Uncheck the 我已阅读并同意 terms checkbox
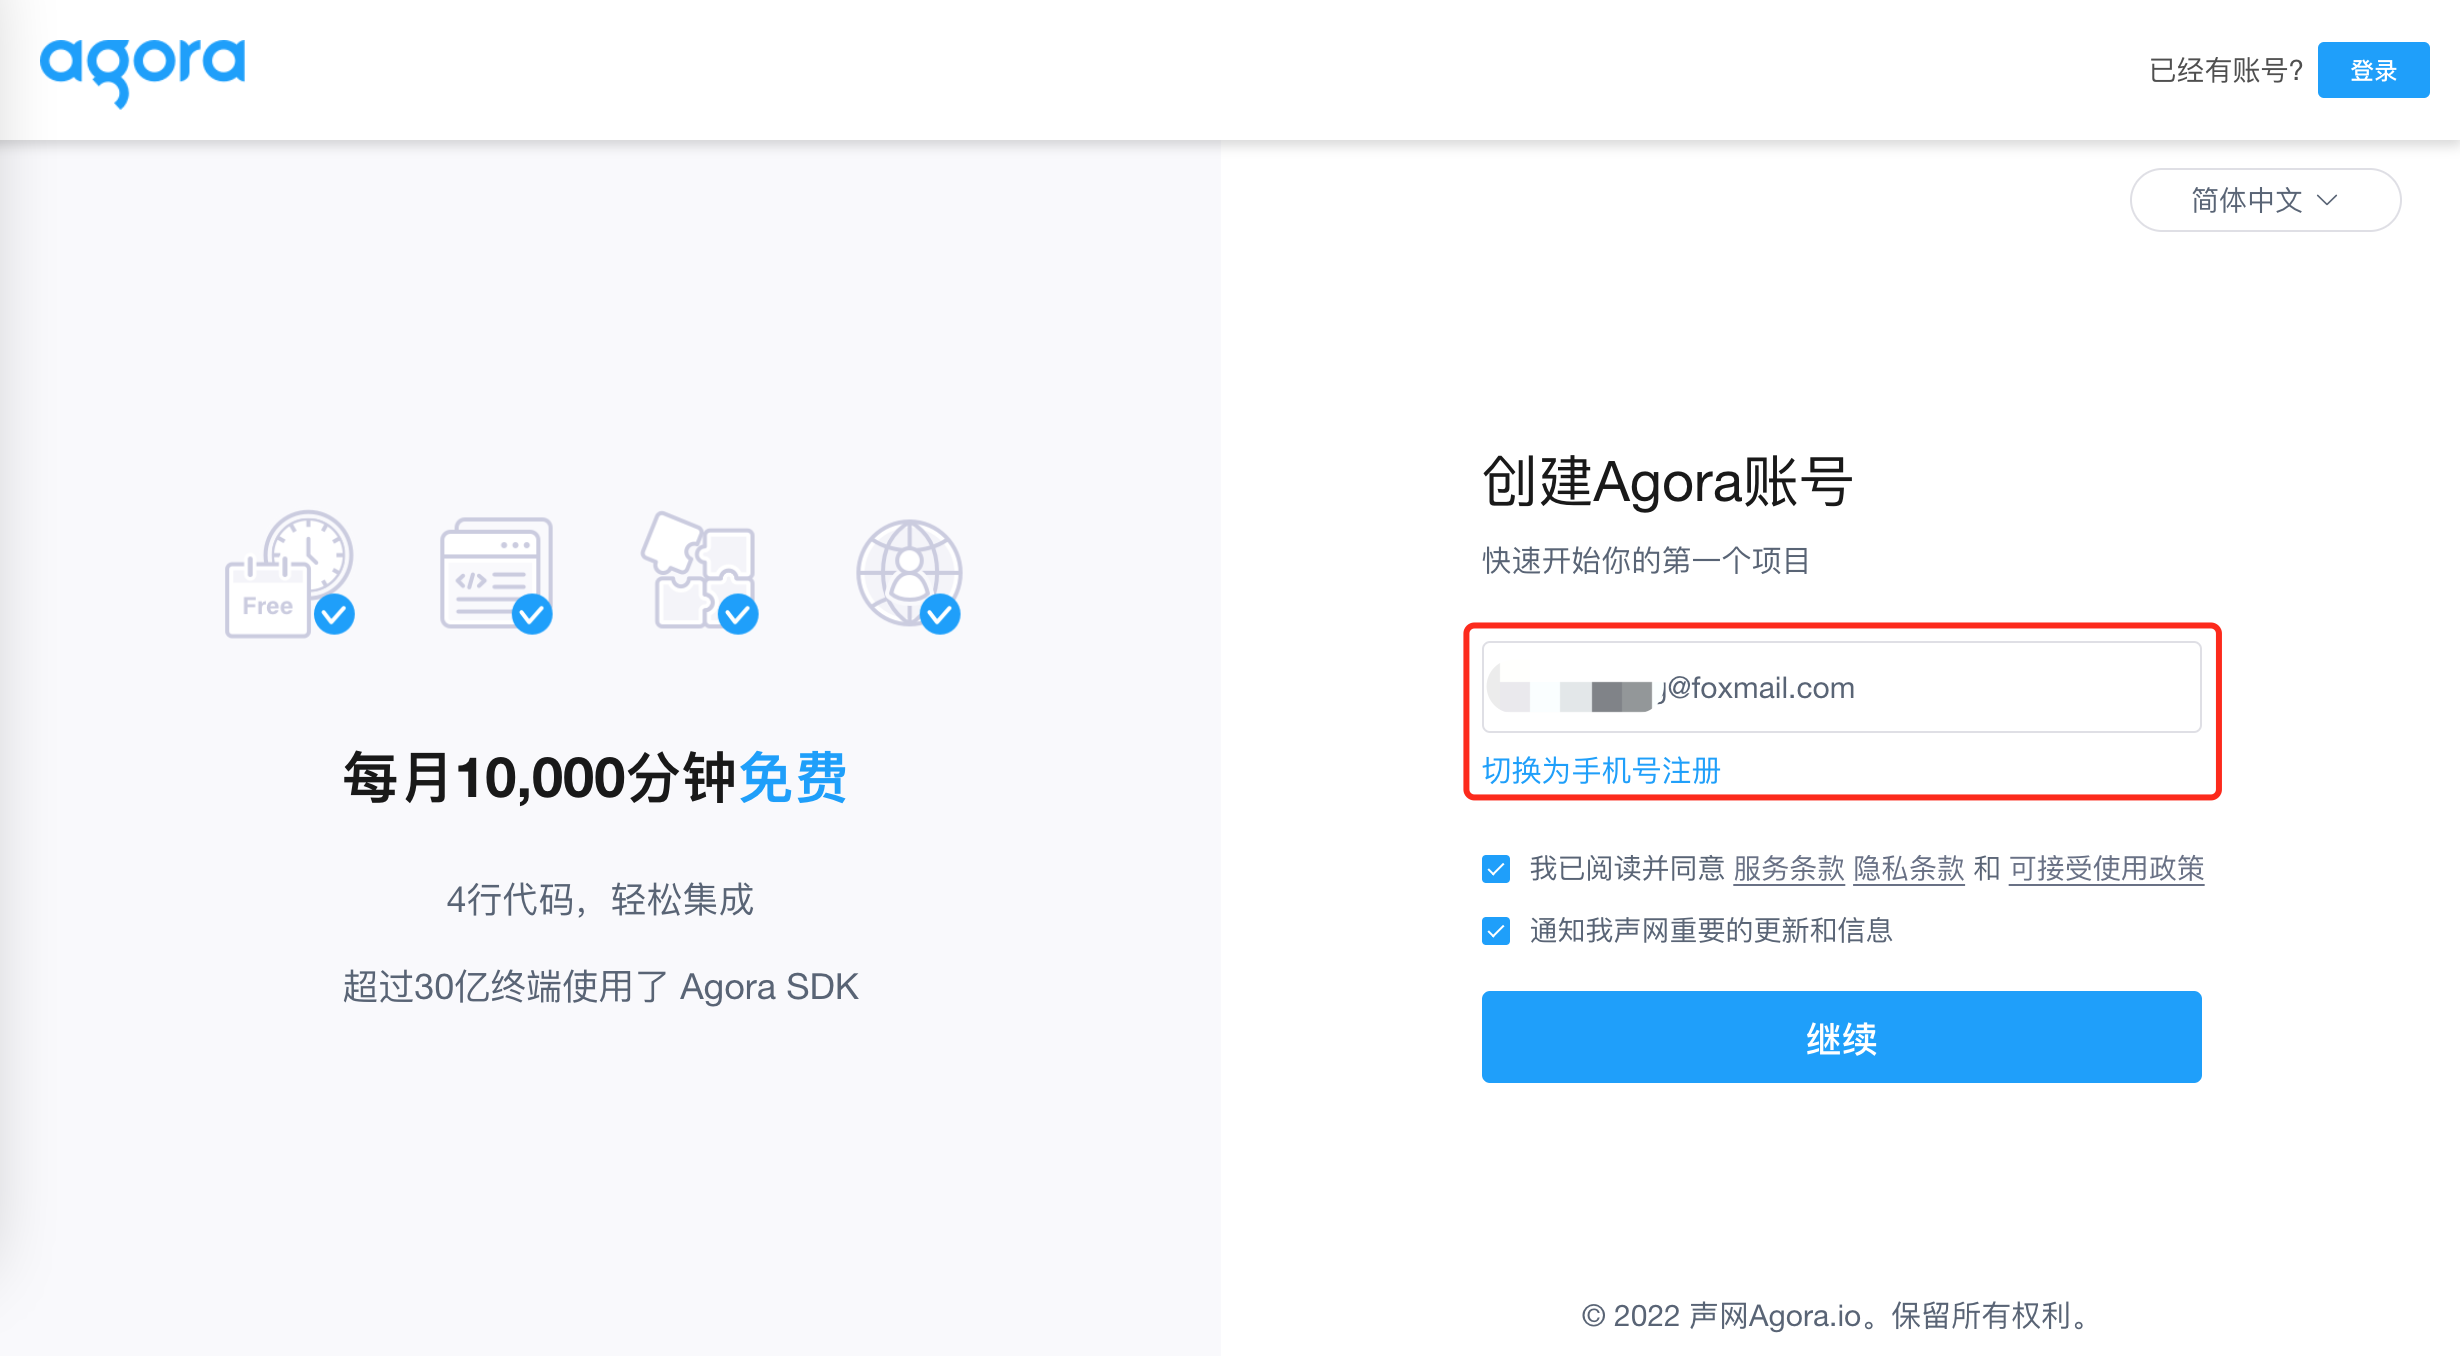This screenshot has height=1356, width=2460. 1496,869
